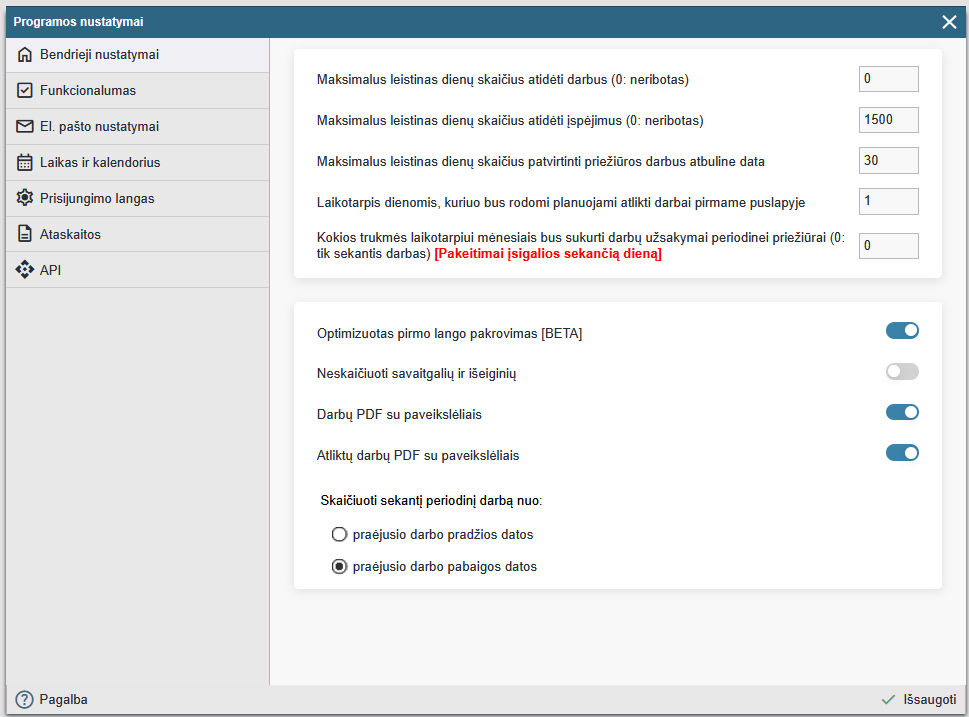Click the periodinei priežiūrai months input field
The width and height of the screenshot is (969, 717).
[x=889, y=246]
